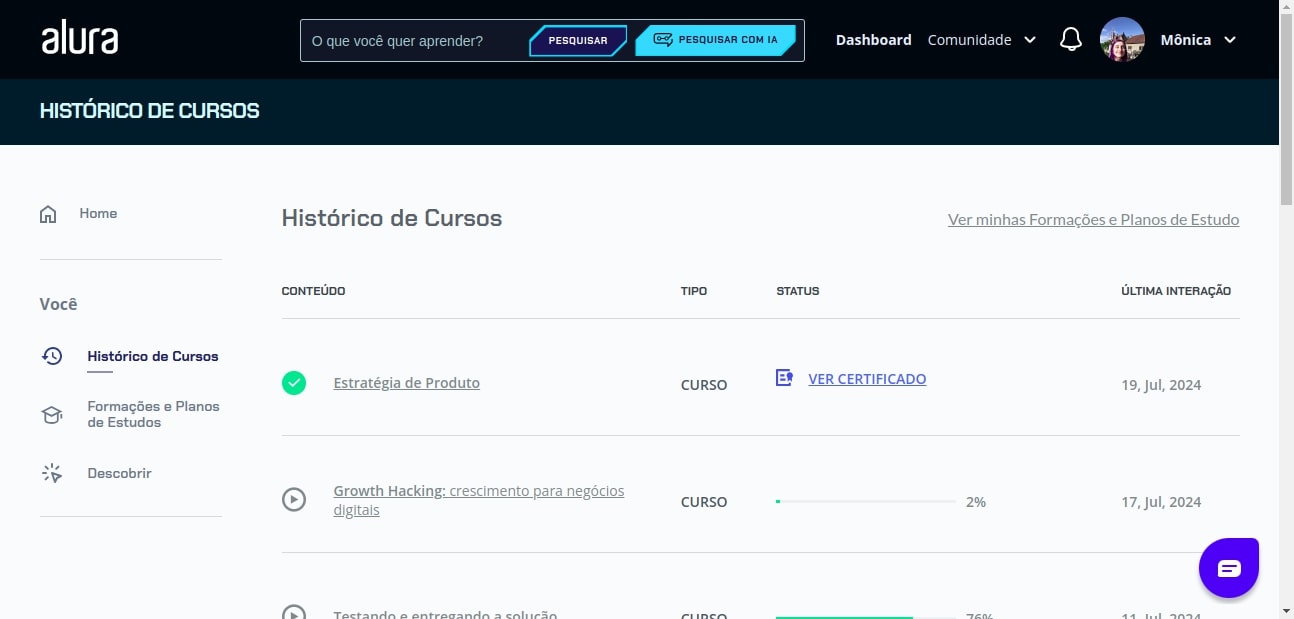Open Ver minhas Formações e Planos de Estudo
1294x619 pixels.
[1093, 220]
